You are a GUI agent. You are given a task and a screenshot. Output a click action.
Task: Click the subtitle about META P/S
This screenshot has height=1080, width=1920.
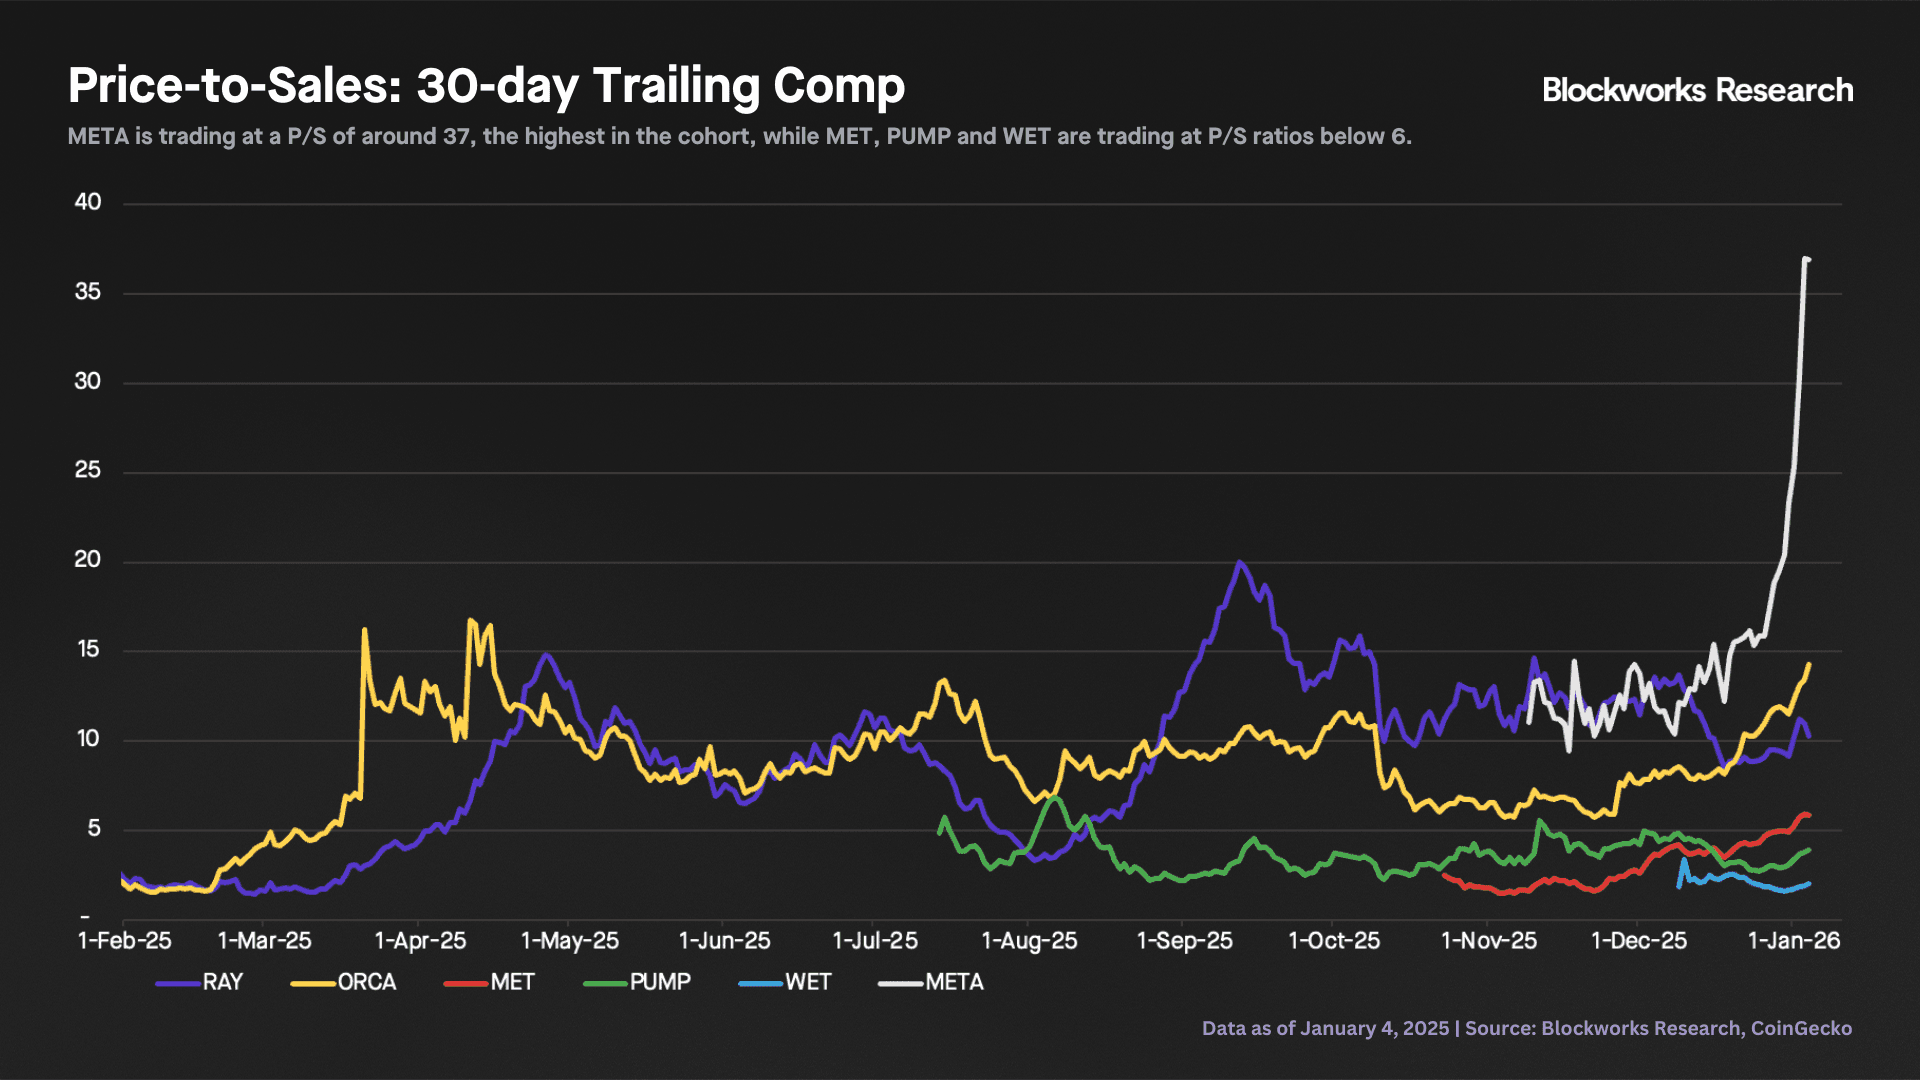[x=739, y=136]
